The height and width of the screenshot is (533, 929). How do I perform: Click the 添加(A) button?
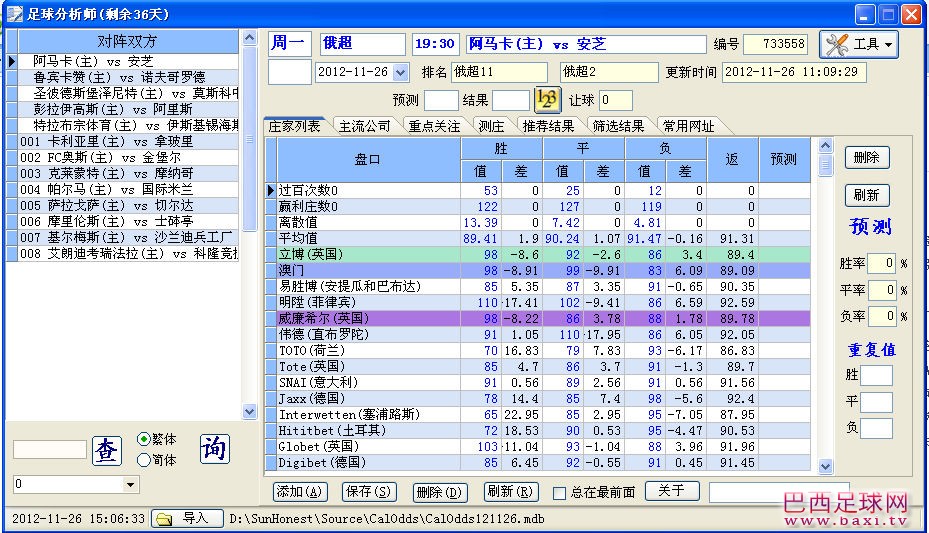299,492
